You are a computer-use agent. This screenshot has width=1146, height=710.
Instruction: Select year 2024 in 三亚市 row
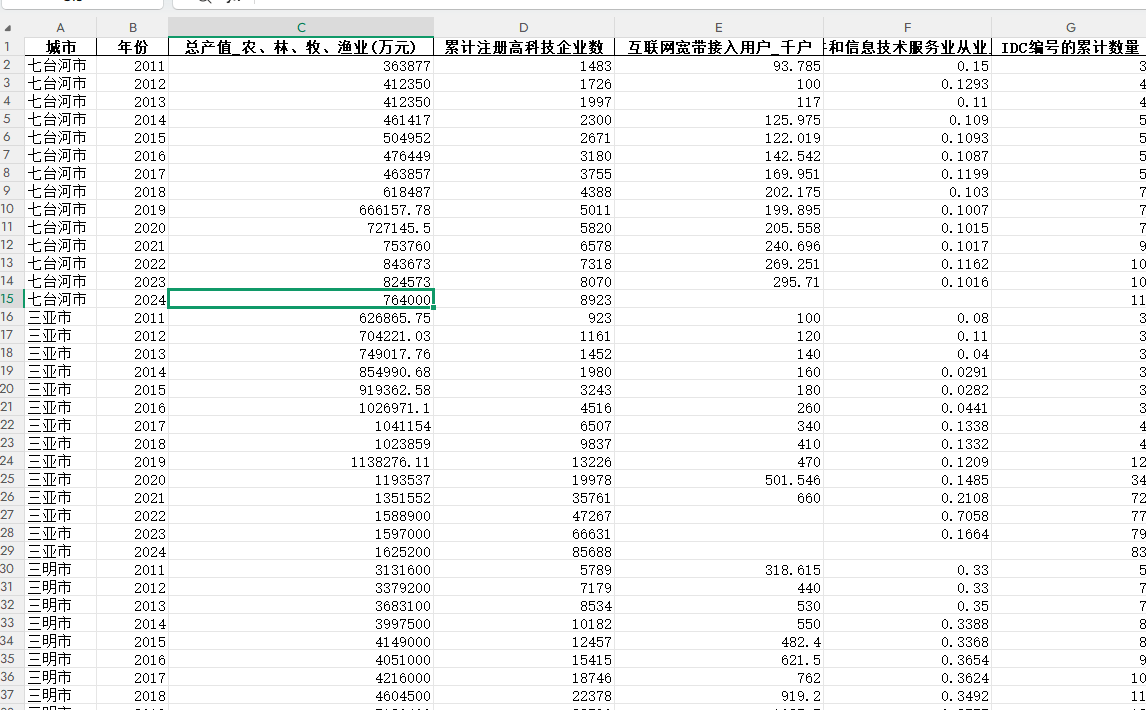pos(132,551)
